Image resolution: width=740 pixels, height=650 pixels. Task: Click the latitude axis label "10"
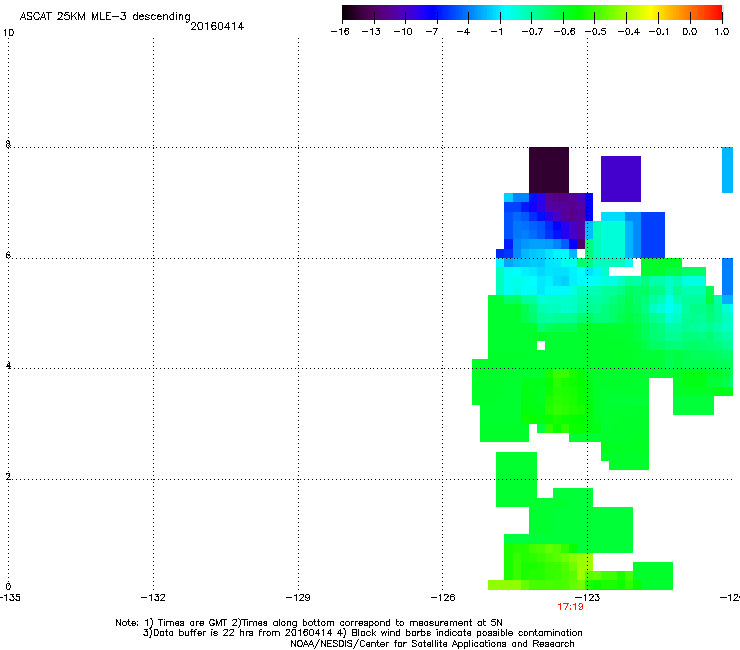click(8, 33)
